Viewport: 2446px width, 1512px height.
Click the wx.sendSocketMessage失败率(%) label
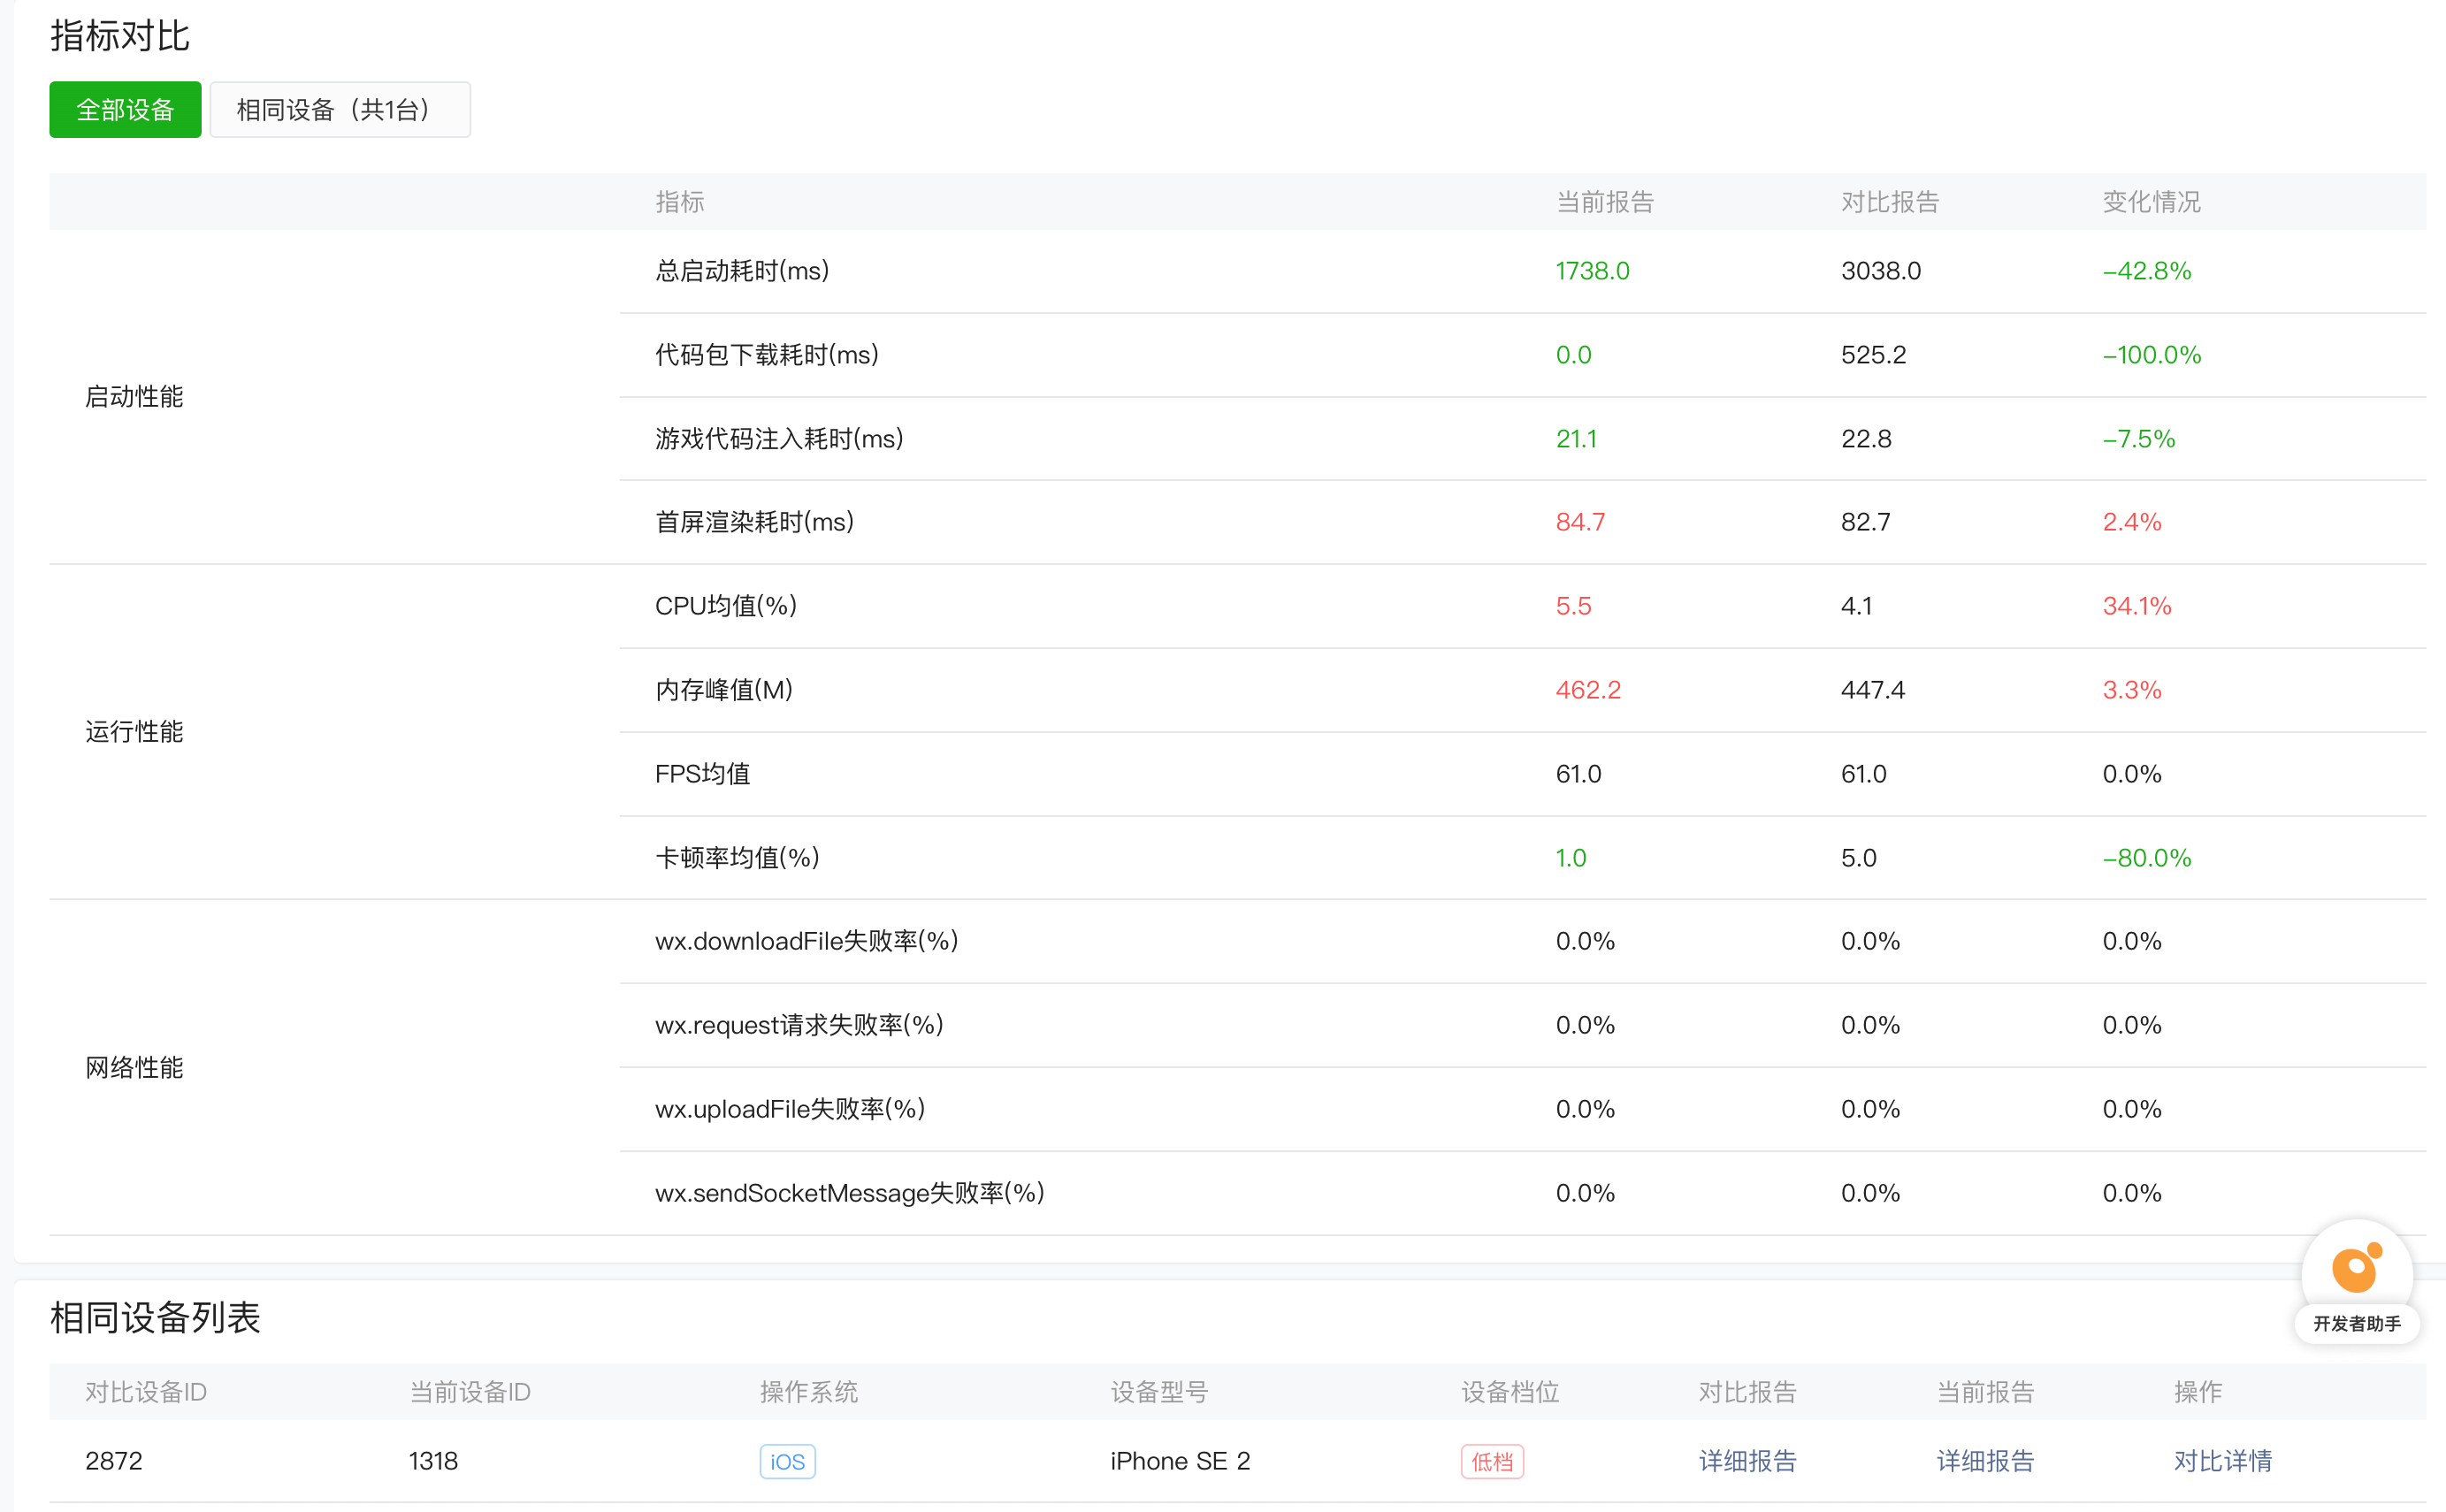tap(850, 1193)
